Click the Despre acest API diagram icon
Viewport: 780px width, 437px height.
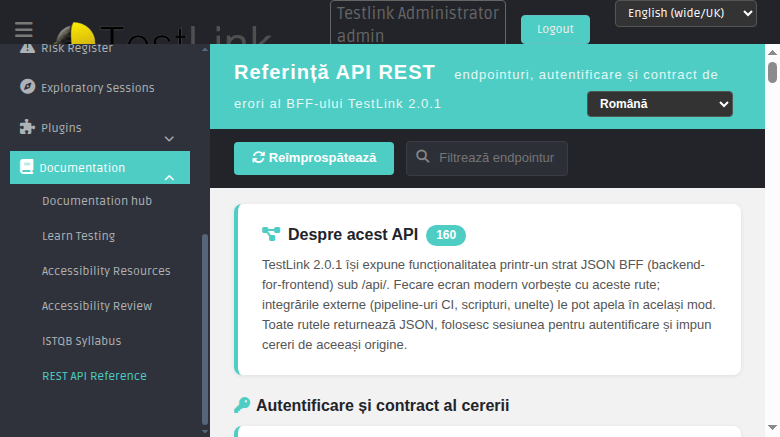click(271, 234)
